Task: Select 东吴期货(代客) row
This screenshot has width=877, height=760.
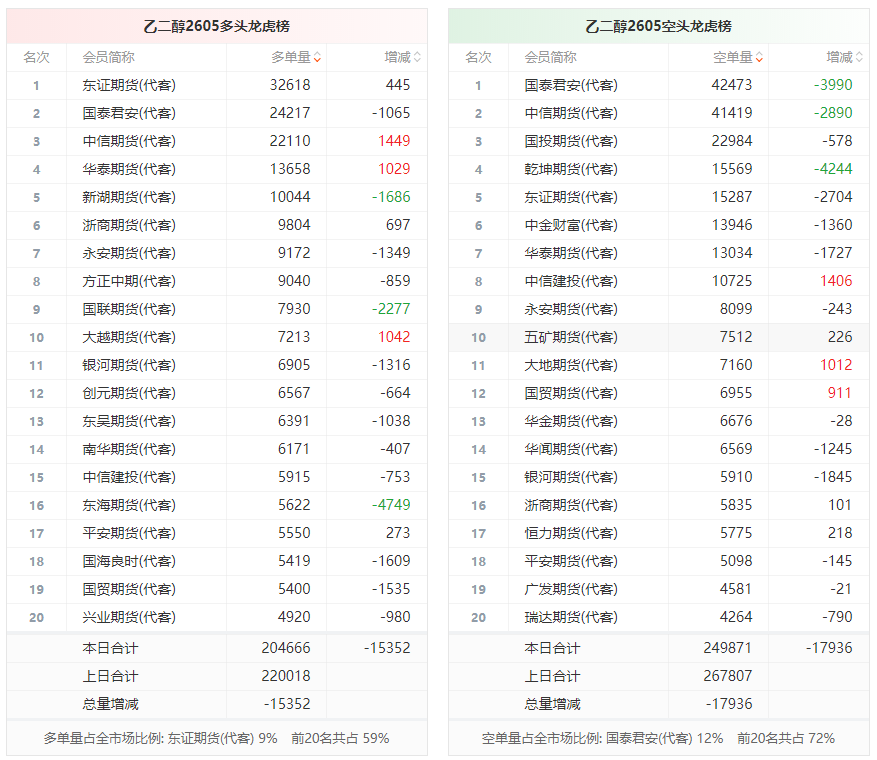Action: [x=217, y=421]
